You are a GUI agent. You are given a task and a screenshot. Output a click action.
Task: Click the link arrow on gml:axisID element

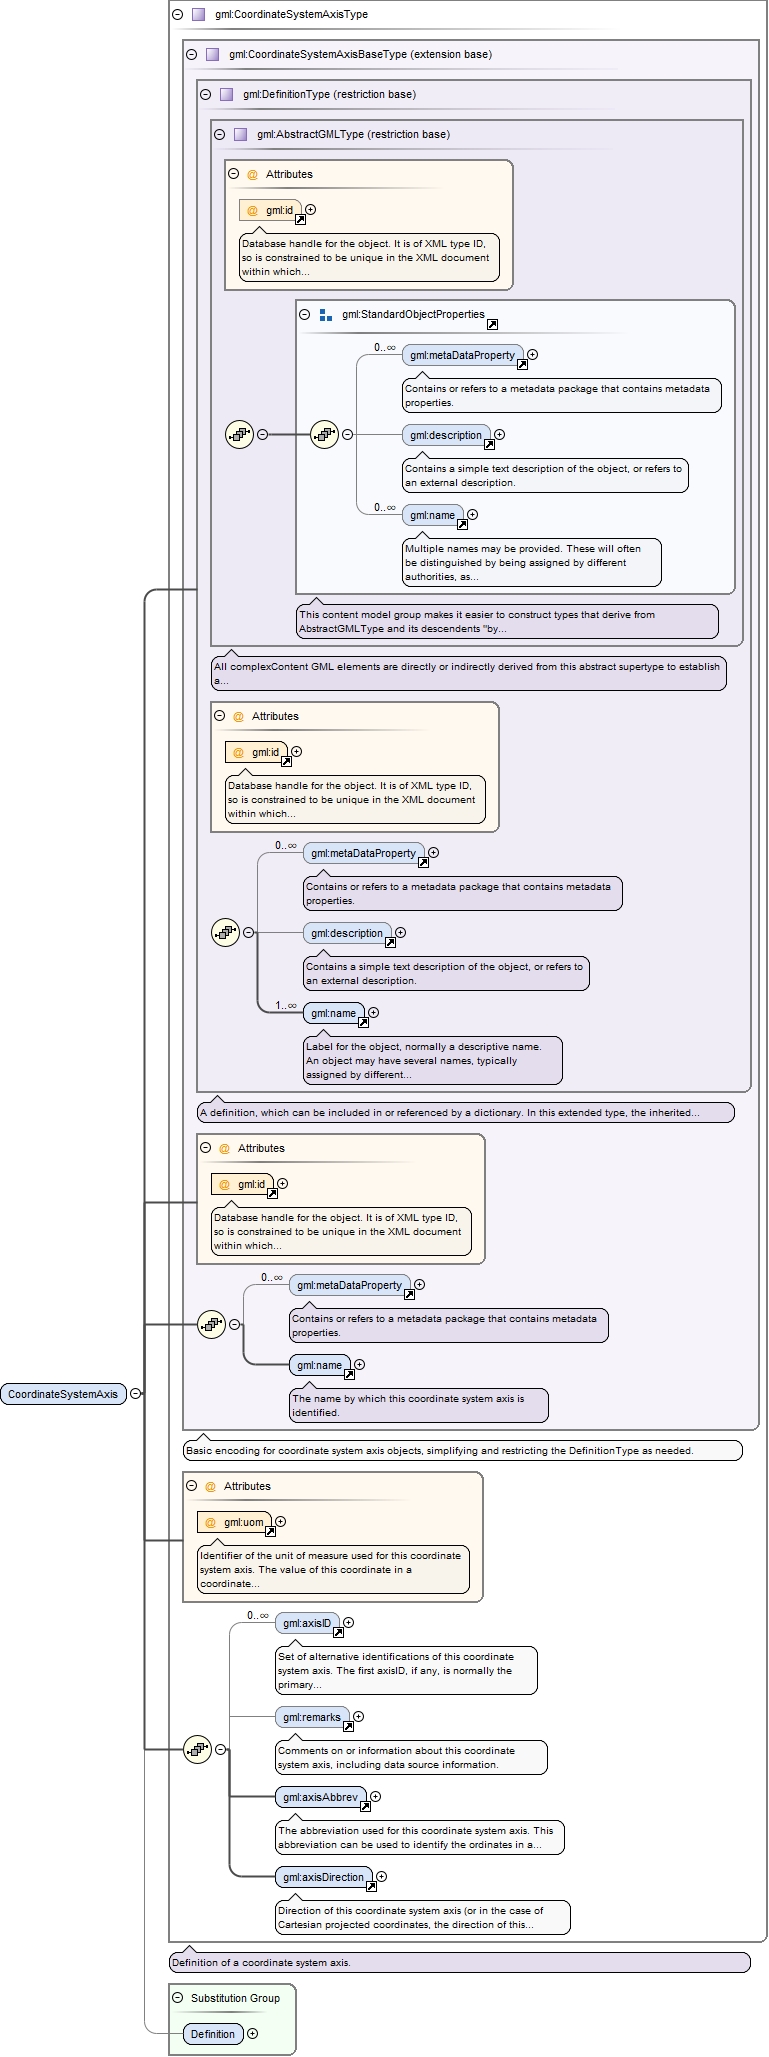[x=338, y=1632]
